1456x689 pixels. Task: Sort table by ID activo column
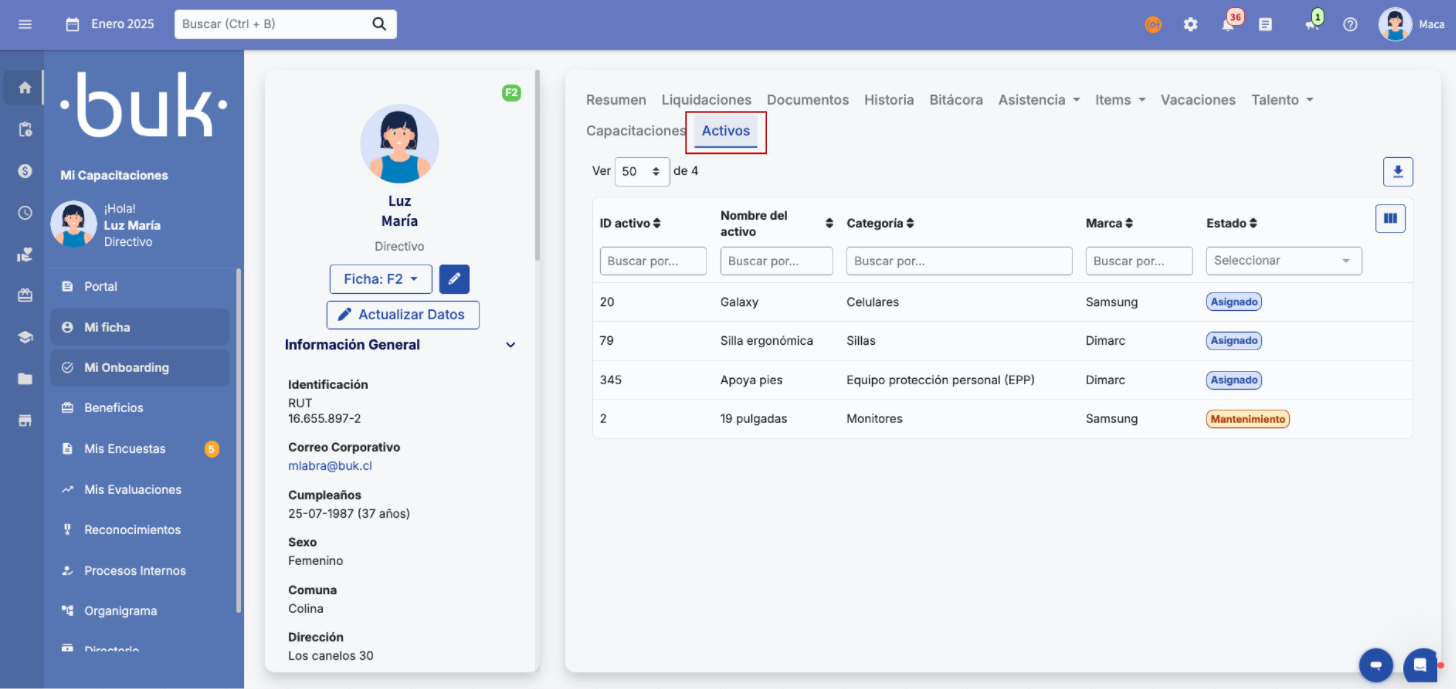tap(630, 223)
